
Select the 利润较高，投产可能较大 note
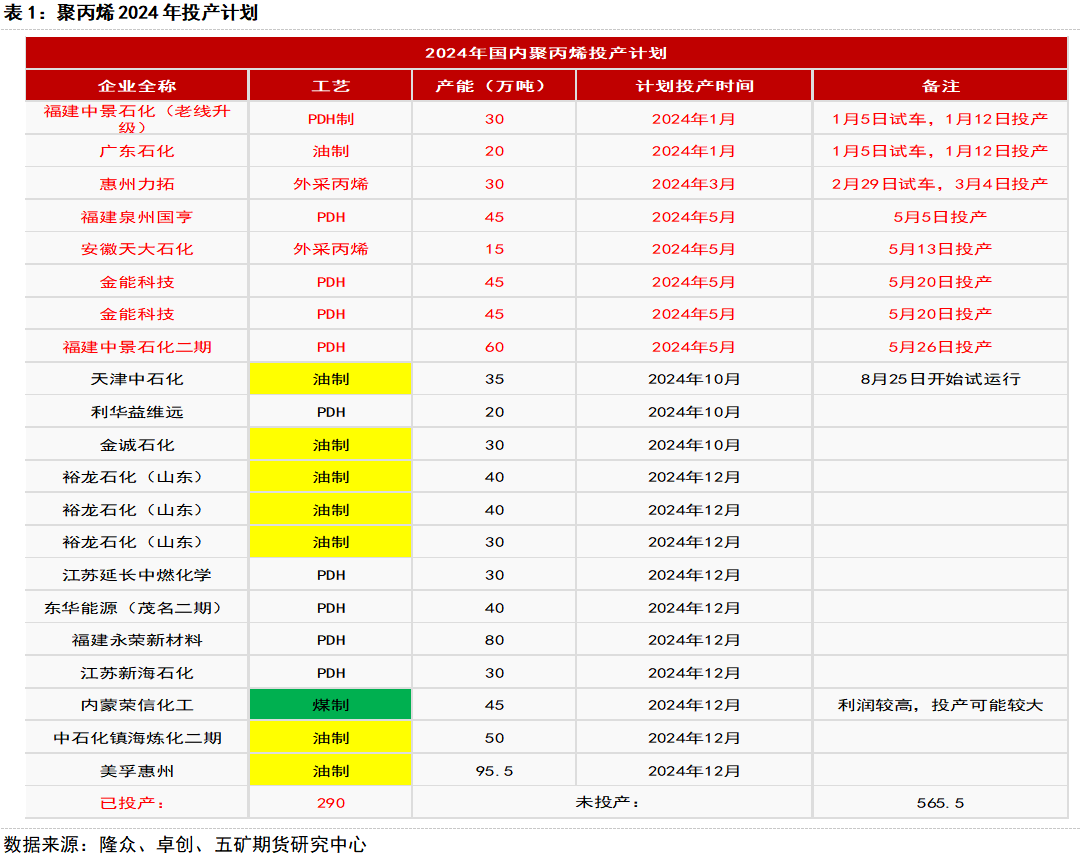tap(940, 705)
